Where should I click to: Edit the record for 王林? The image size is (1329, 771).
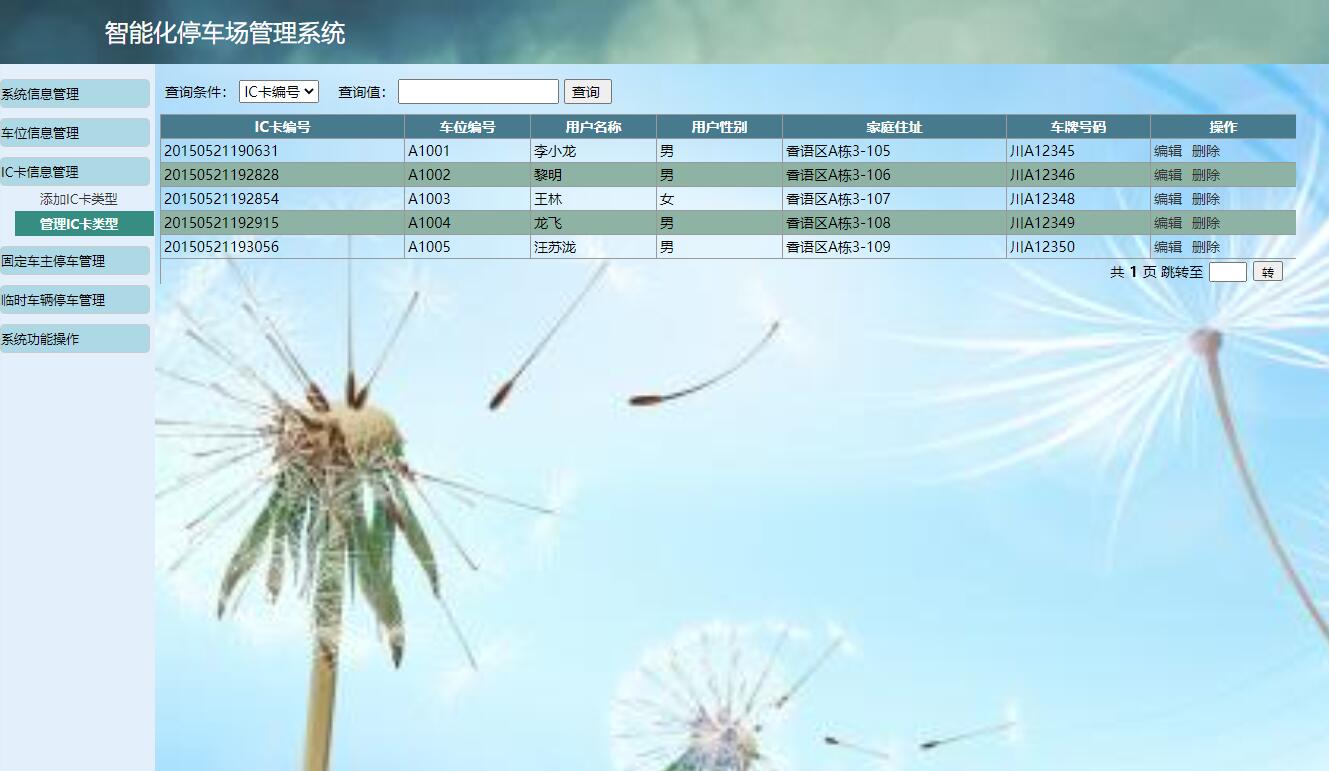1166,198
